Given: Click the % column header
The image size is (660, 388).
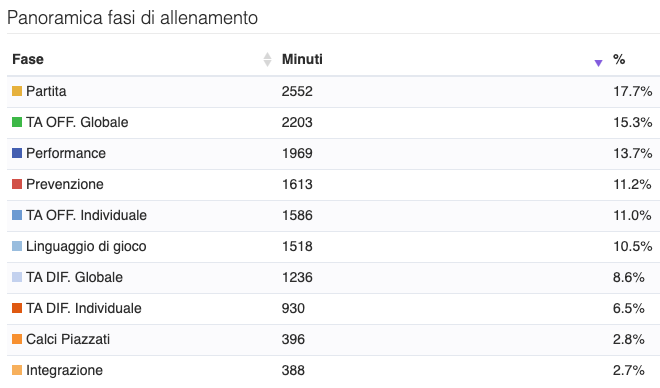Looking at the screenshot, I should pyautogui.click(x=619, y=59).
